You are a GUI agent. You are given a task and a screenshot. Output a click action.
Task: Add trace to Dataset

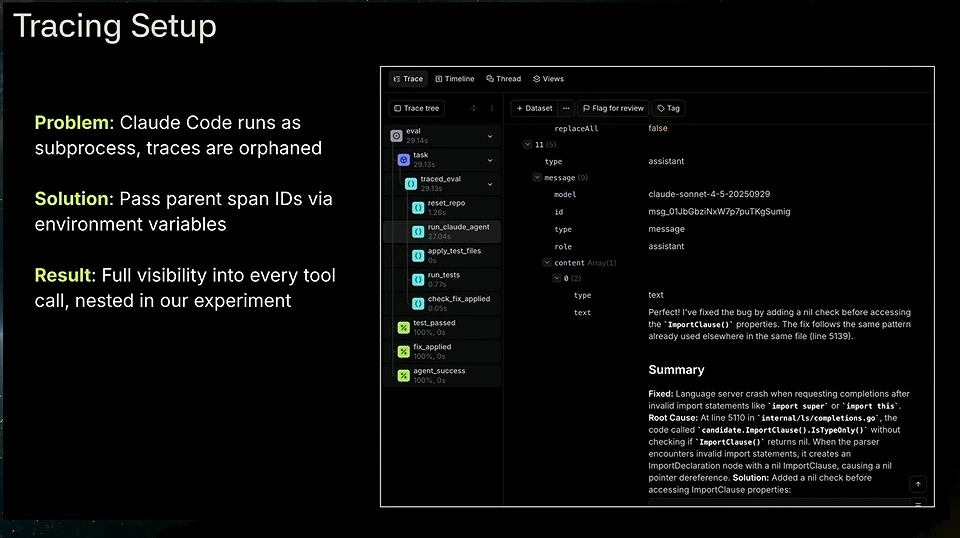tap(534, 108)
